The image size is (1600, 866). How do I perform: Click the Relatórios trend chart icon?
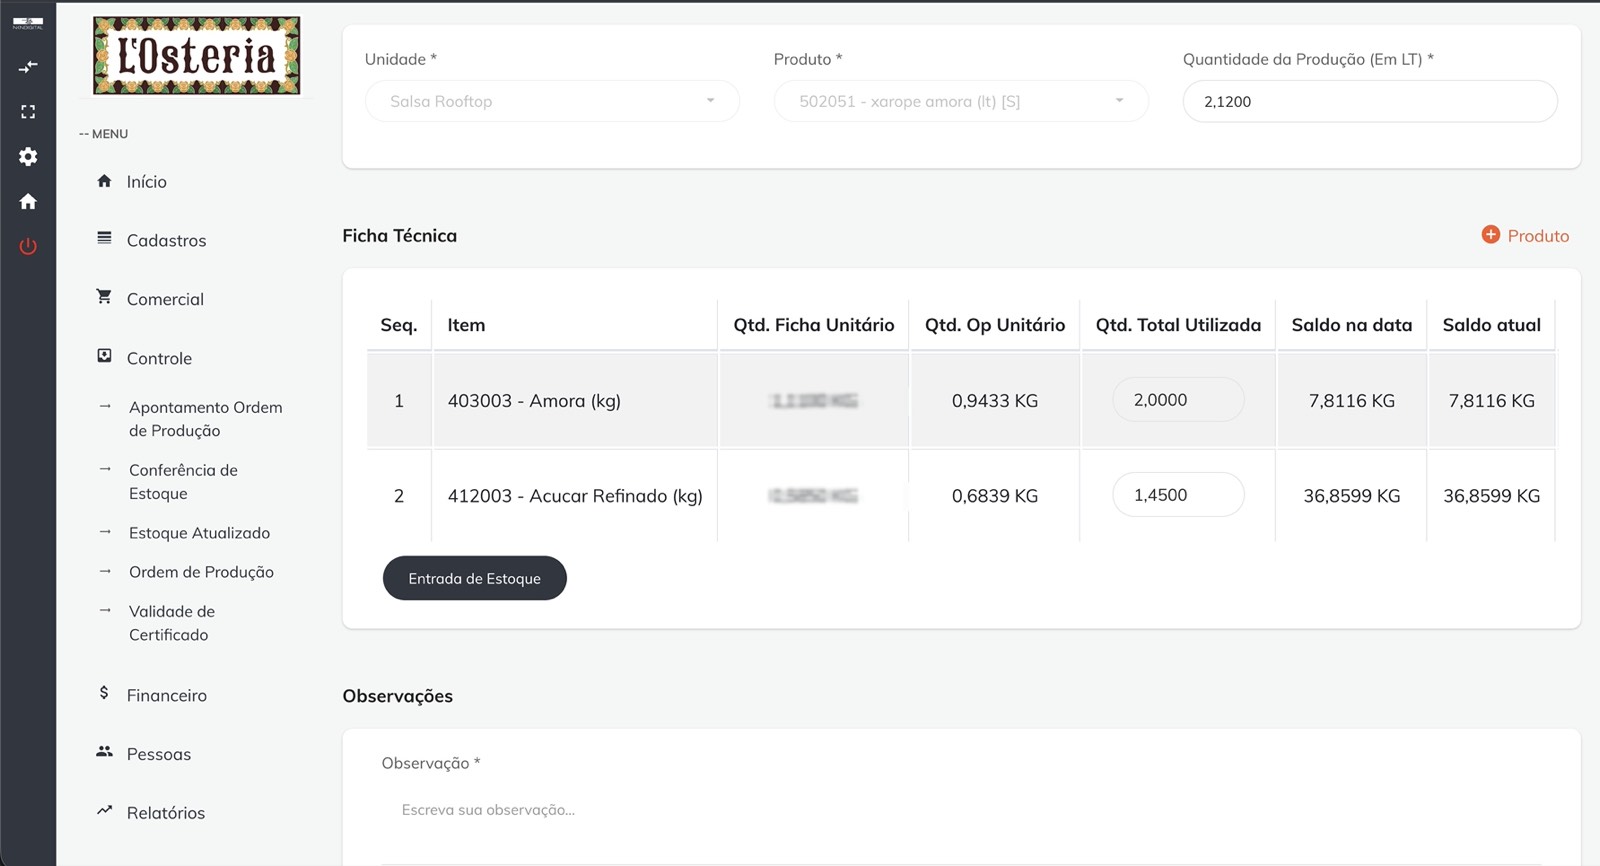[x=104, y=811]
